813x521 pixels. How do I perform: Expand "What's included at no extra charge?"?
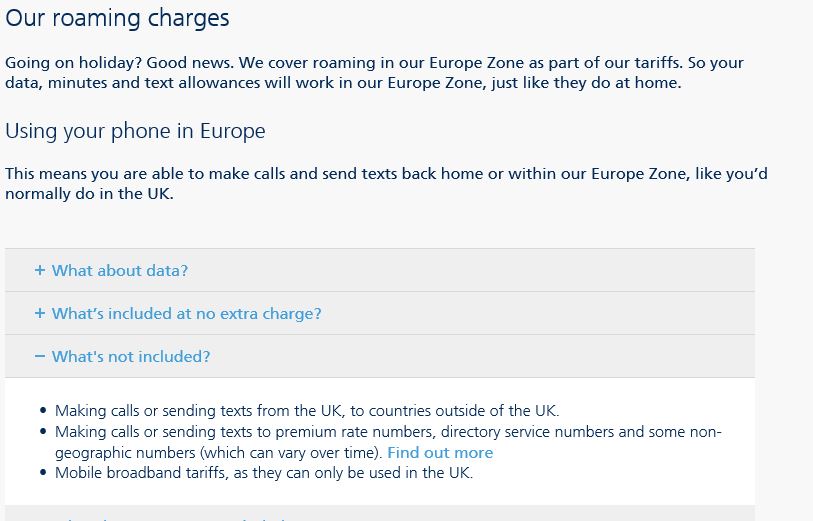pos(186,313)
